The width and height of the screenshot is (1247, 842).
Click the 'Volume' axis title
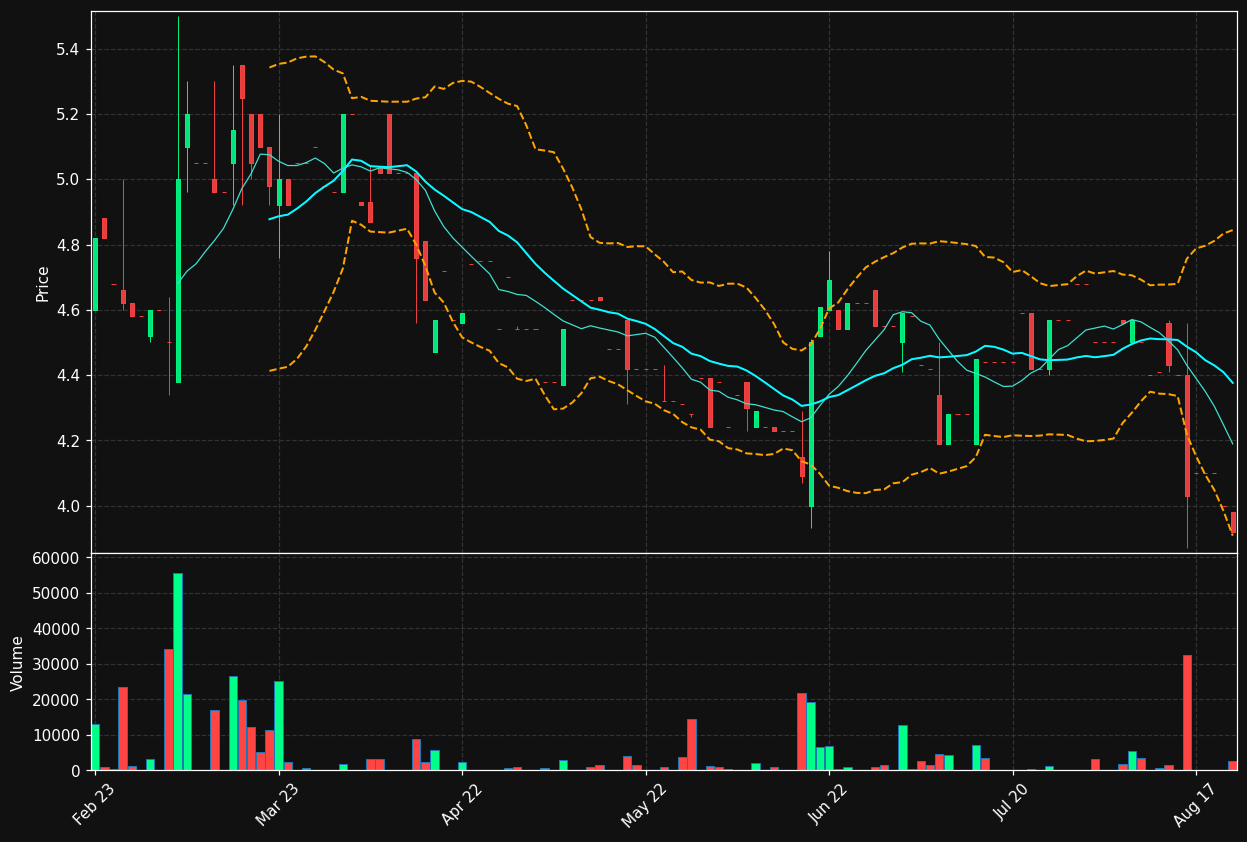(18, 663)
